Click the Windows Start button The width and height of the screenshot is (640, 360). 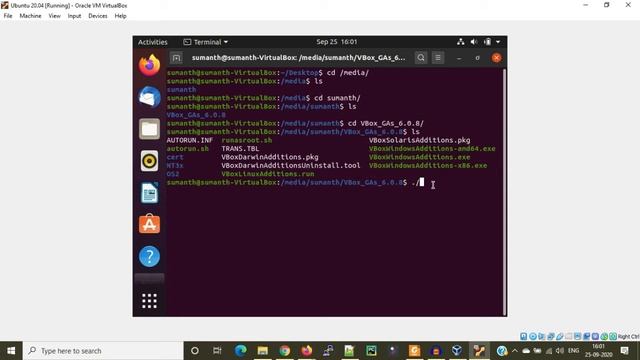(11, 351)
